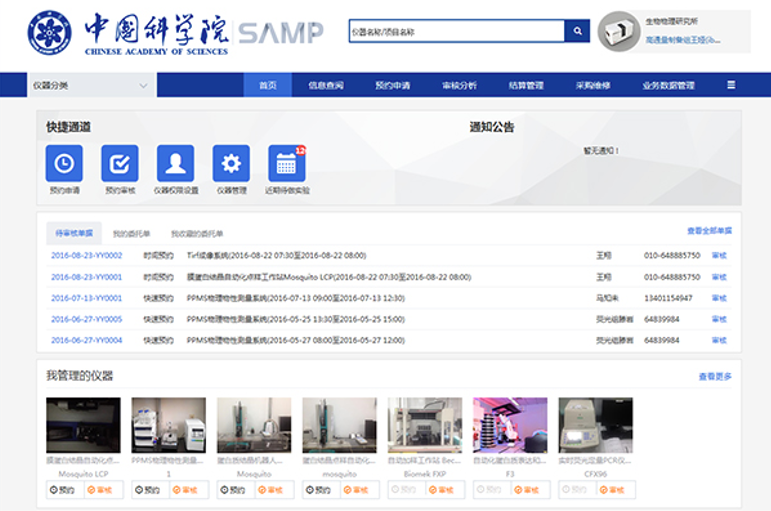
Task: Expand the 仪器分类 dropdown
Action: [91, 86]
